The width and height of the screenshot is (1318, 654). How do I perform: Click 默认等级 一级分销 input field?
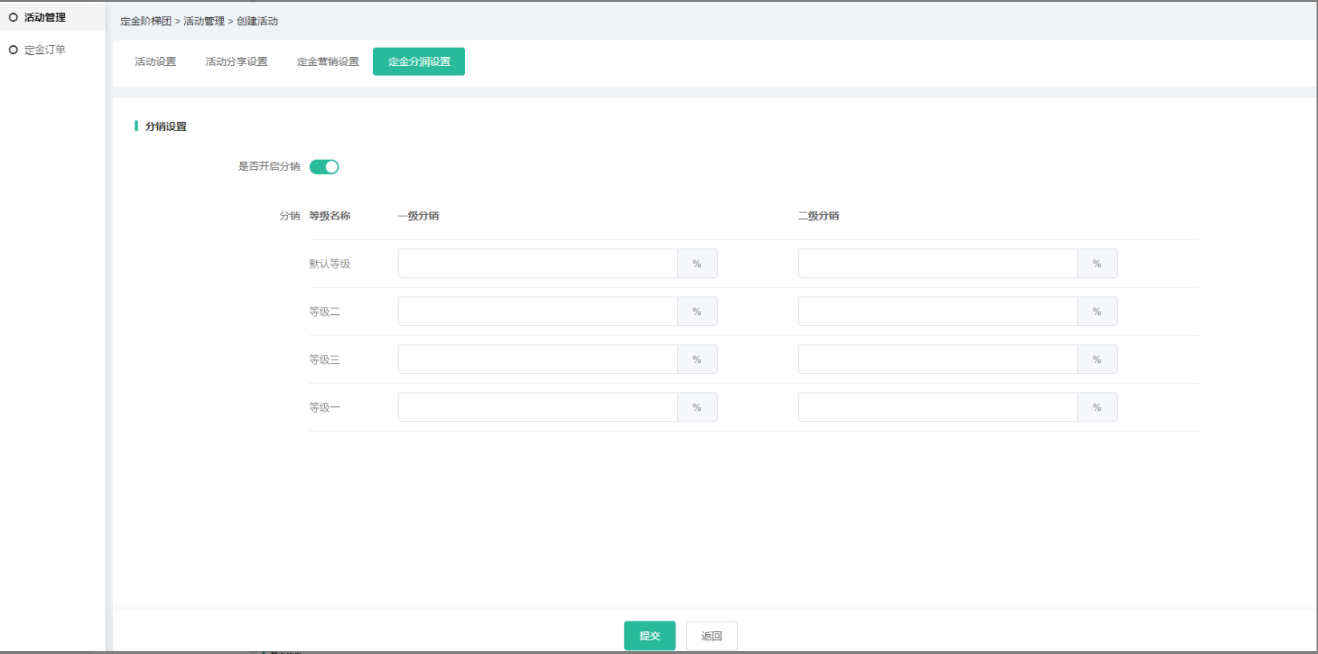pos(538,264)
